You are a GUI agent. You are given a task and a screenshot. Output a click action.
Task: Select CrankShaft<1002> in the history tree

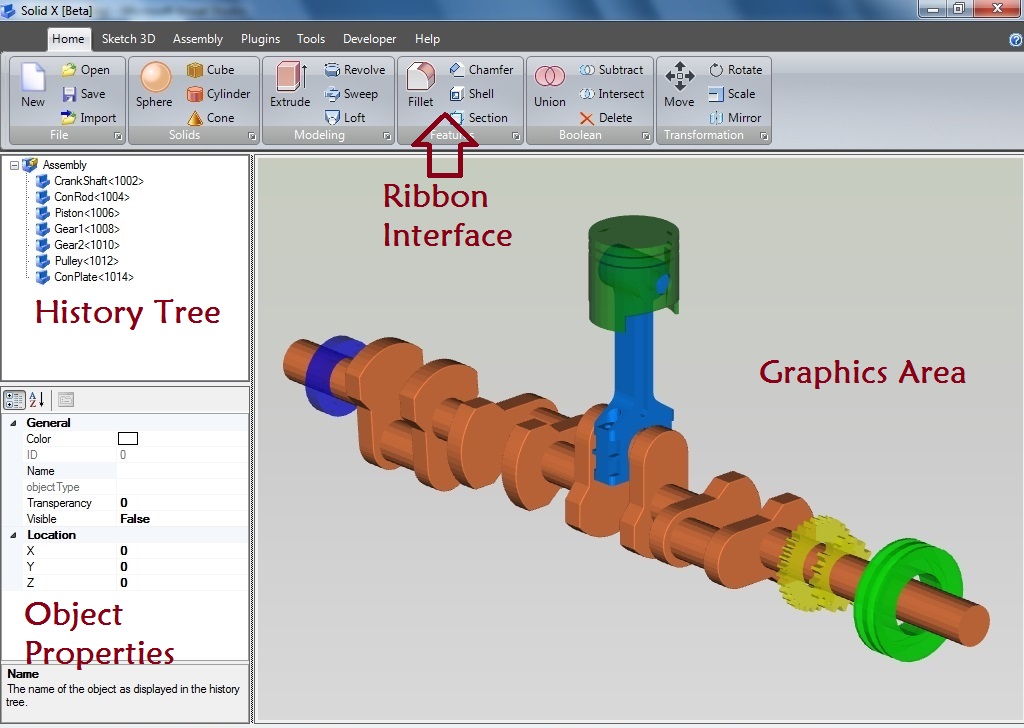(x=99, y=181)
